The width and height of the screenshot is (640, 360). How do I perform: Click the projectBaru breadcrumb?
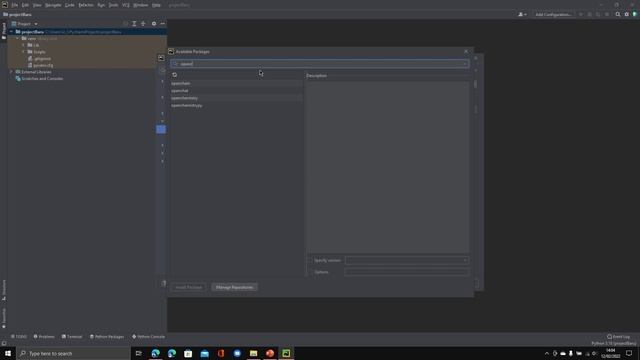pos(18,14)
